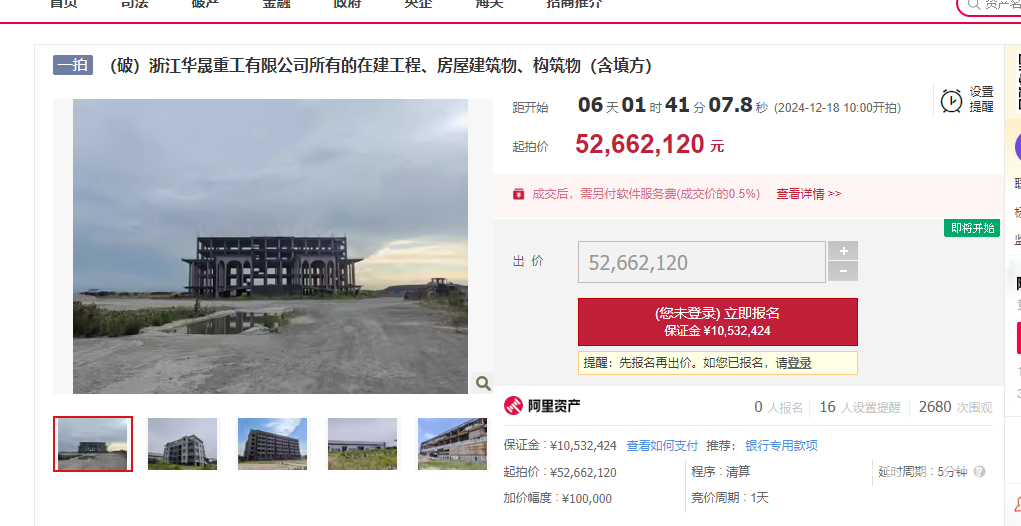
Task: Click the magnifier zoom icon on photo
Action: [x=483, y=383]
